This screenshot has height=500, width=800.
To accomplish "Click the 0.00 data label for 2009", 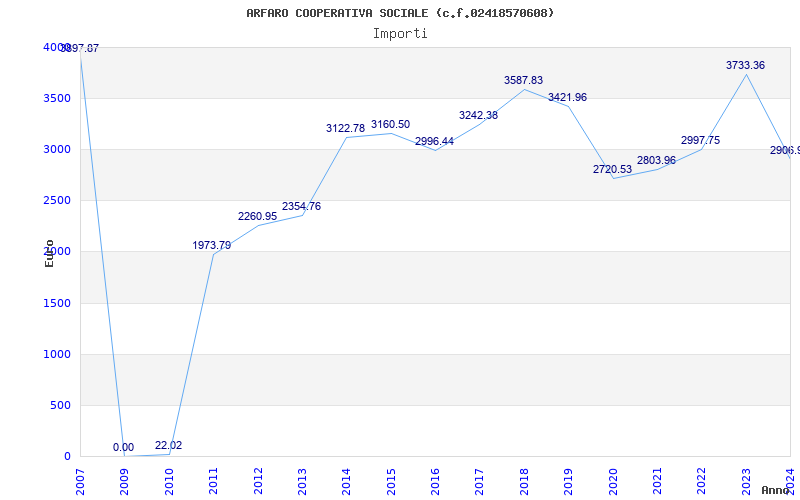I will (x=123, y=448).
